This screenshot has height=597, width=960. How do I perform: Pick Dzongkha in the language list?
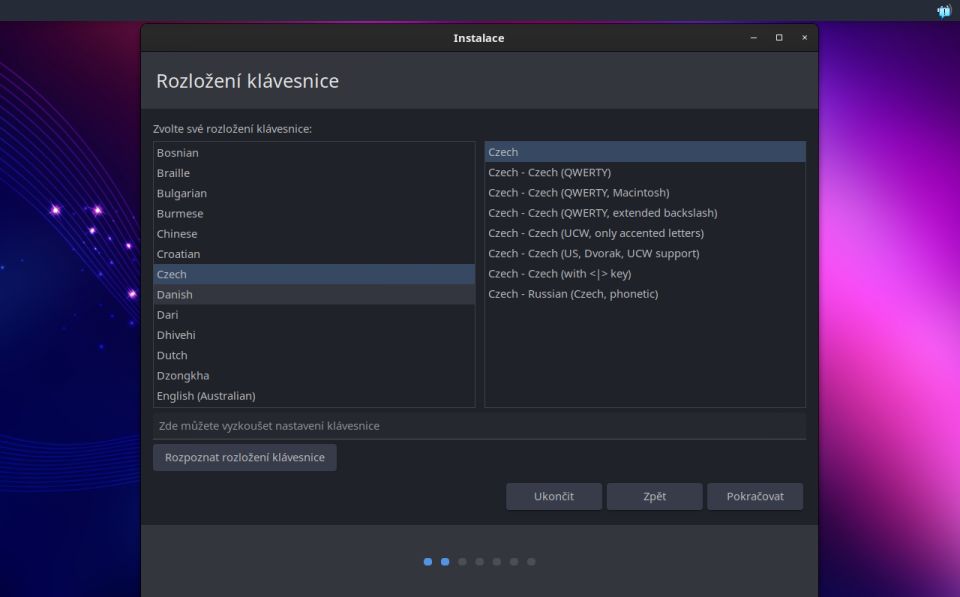coord(314,375)
